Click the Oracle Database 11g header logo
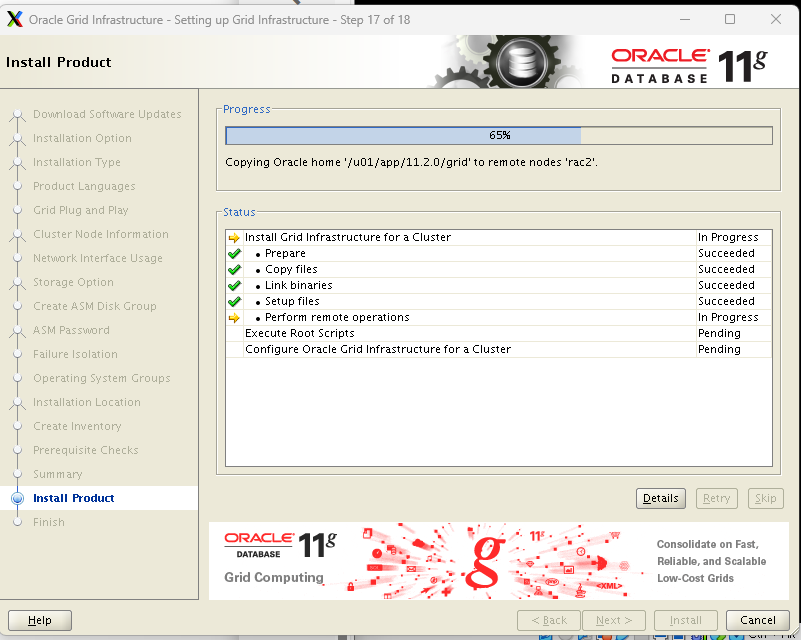This screenshot has height=640, width=801. 689,65
